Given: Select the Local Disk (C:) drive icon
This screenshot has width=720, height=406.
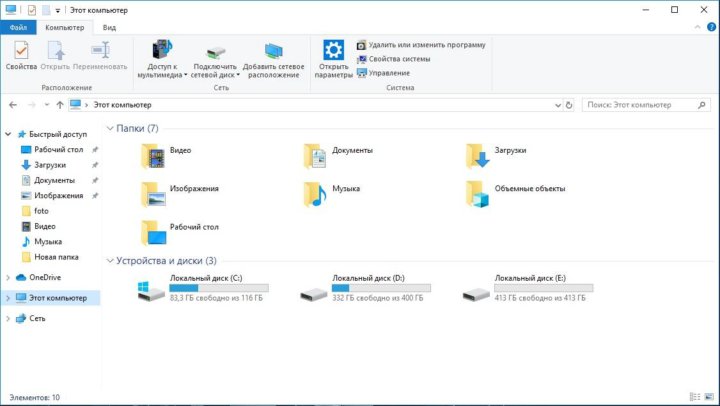Looking at the screenshot, I should tap(152, 291).
